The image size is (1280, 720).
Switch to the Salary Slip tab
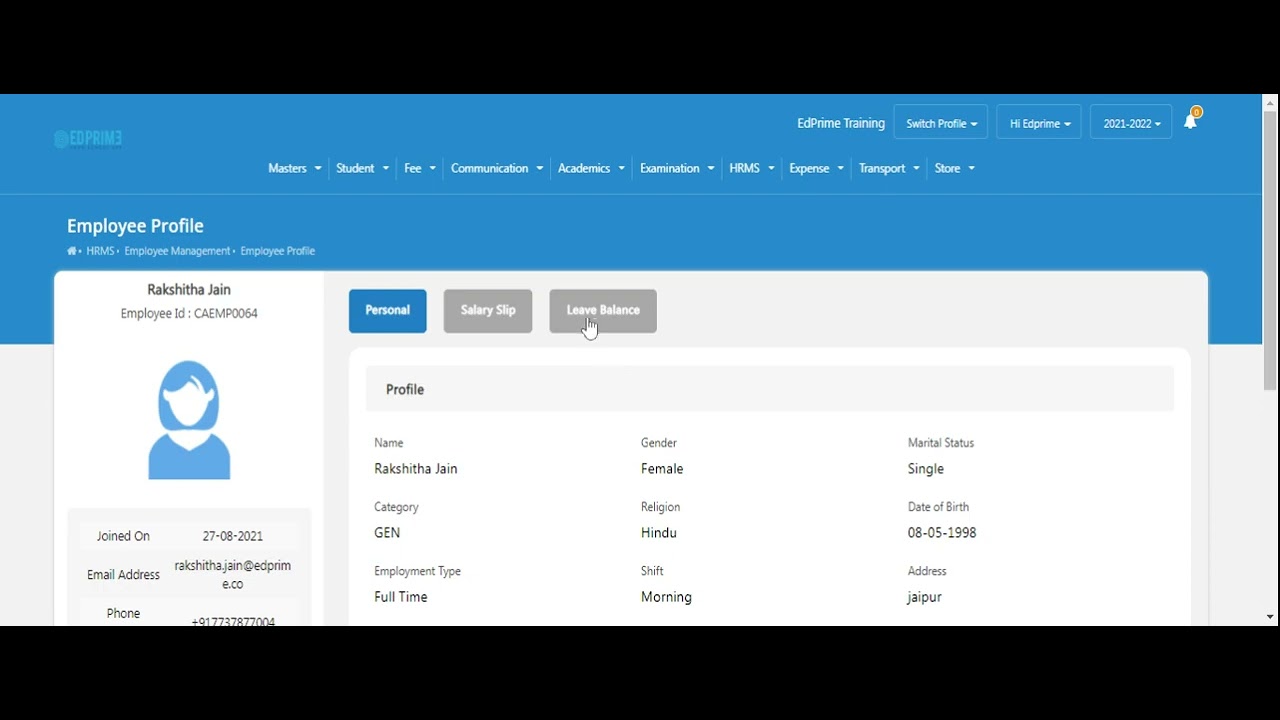click(488, 311)
